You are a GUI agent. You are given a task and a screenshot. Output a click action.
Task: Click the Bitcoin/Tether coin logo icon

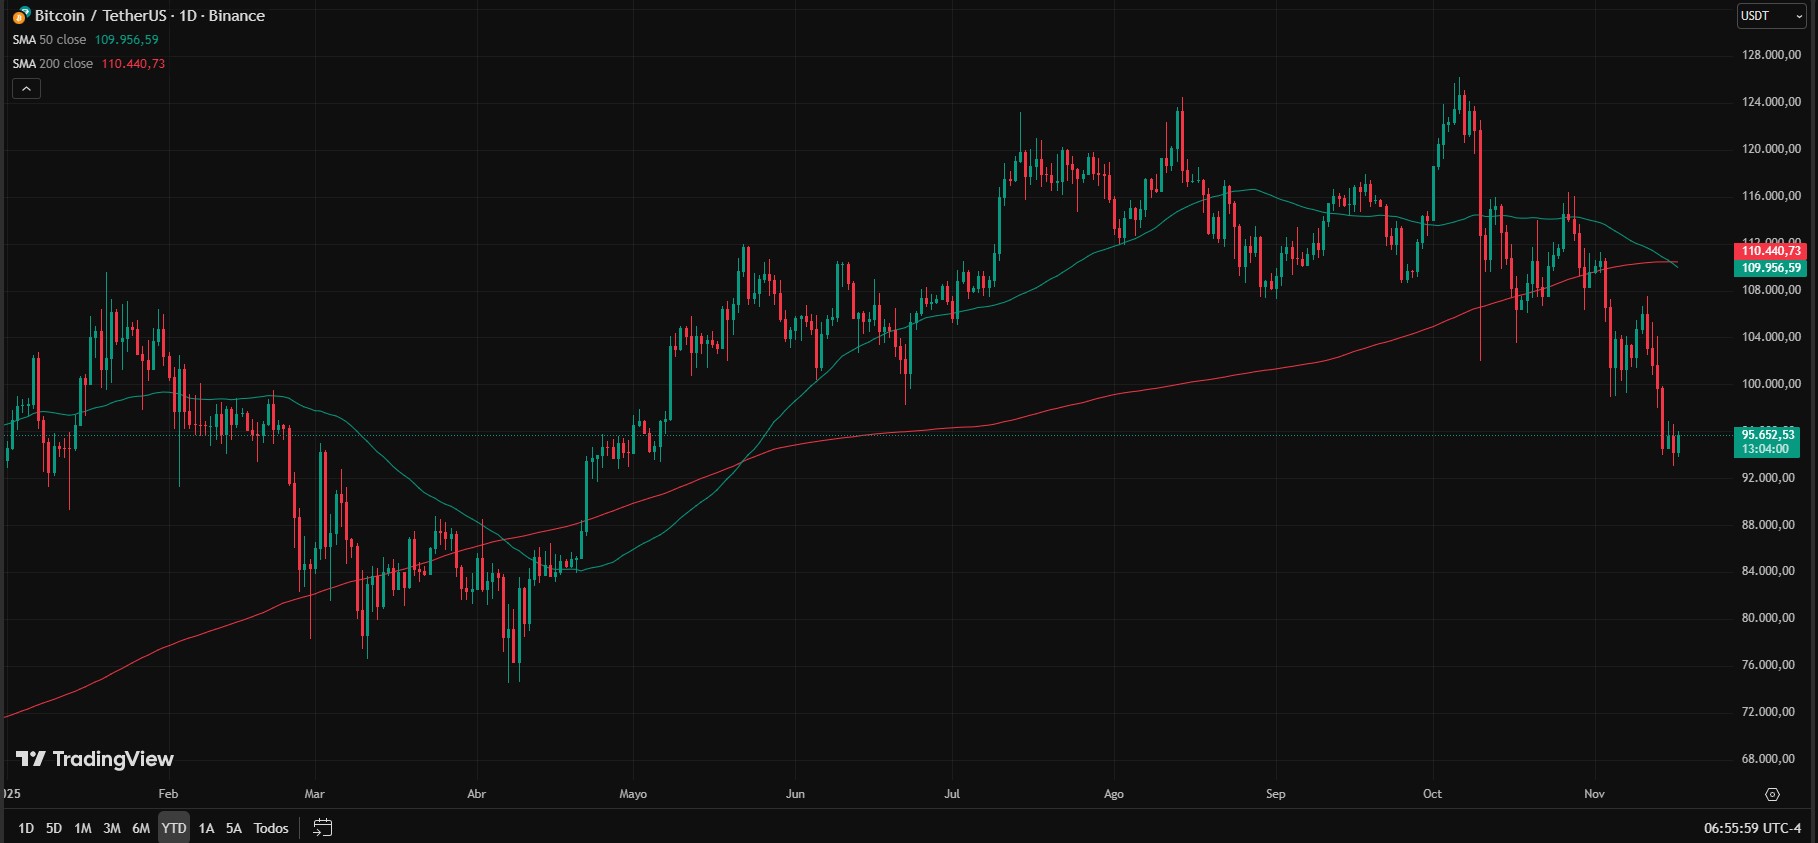(x=21, y=16)
